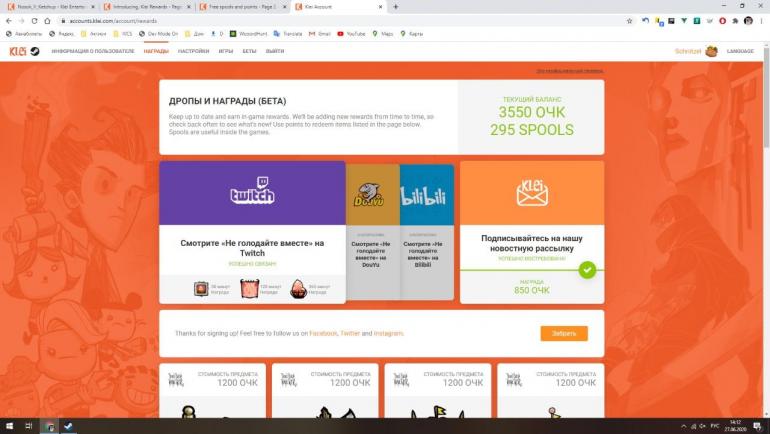Click ВЫЙТИ to log out
The height and width of the screenshot is (434, 770).
pos(275,51)
